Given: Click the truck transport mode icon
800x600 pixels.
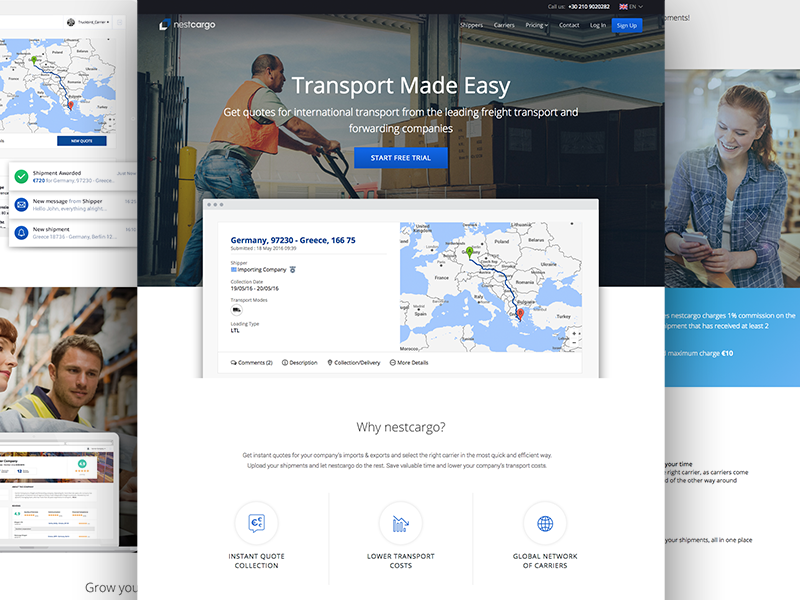Looking at the screenshot, I should coord(236,310).
